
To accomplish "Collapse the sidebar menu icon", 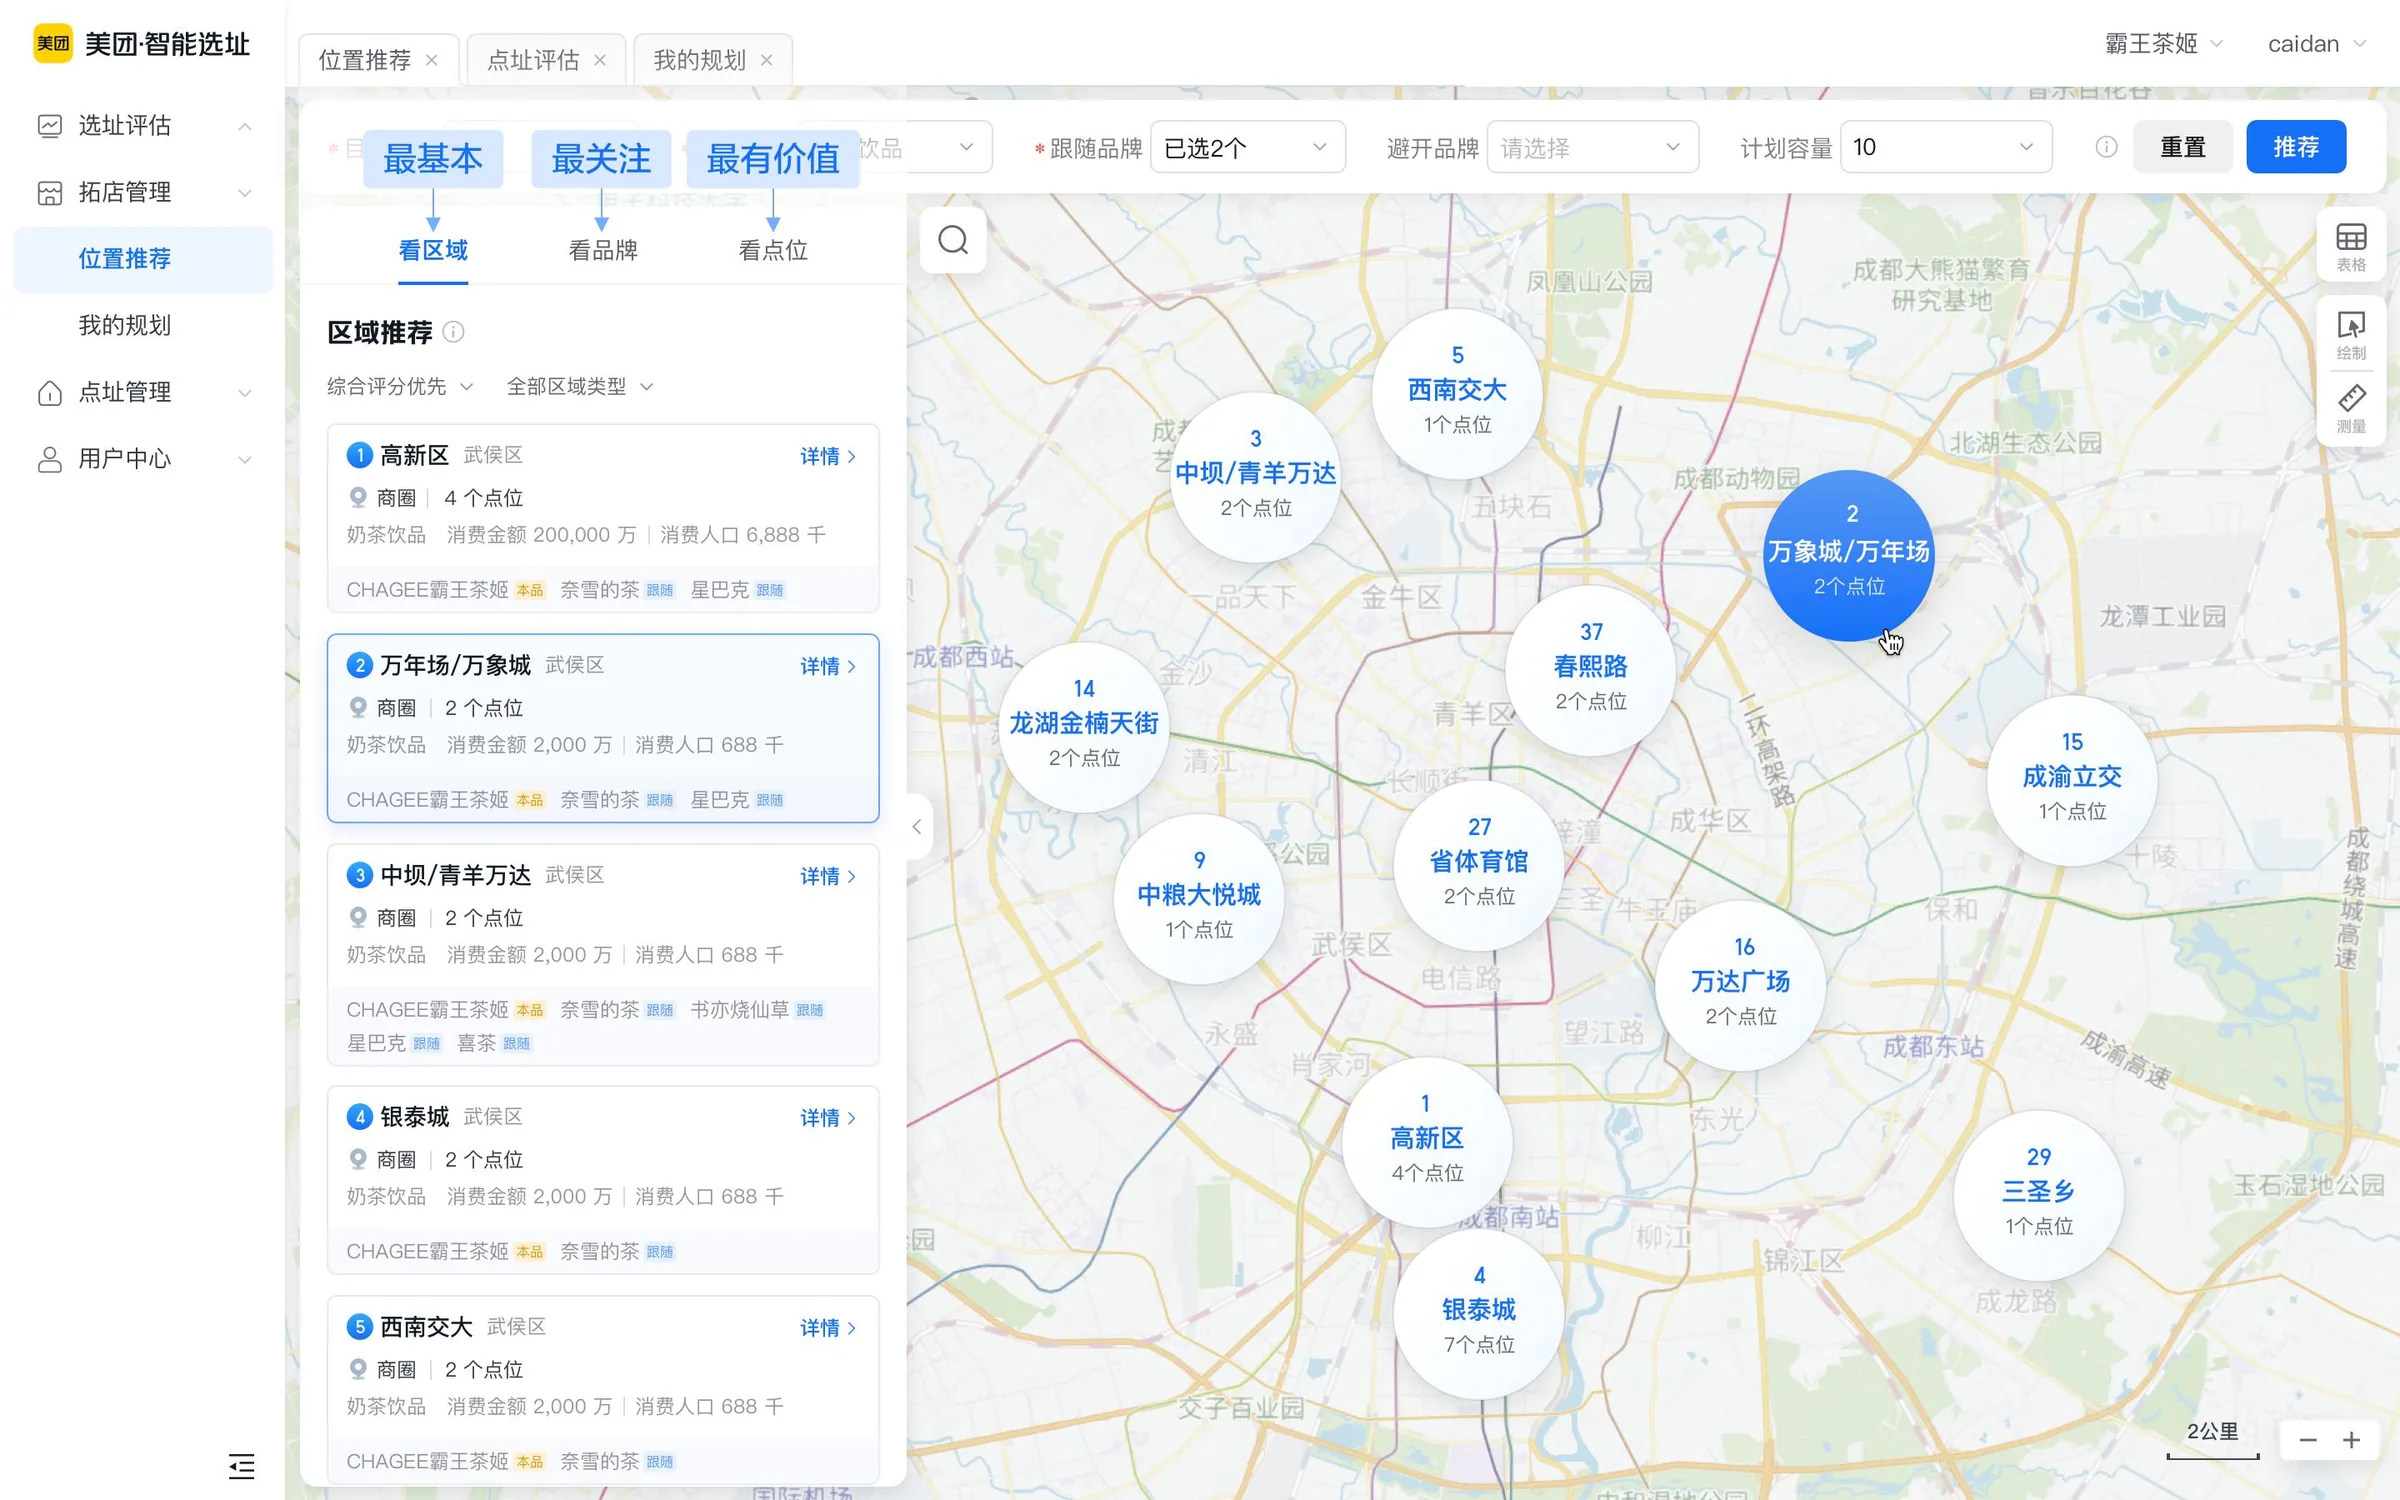I will tap(241, 1466).
